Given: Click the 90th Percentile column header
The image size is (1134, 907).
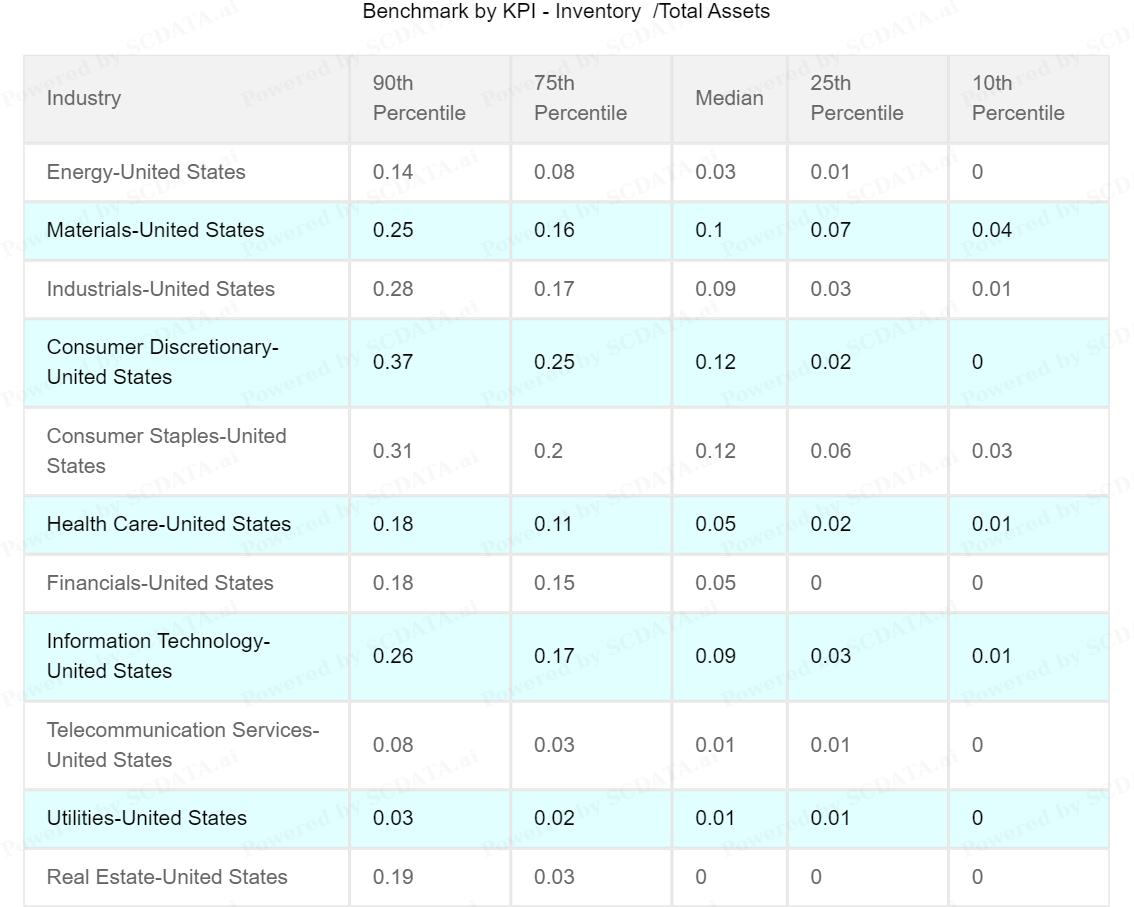Looking at the screenshot, I should [x=419, y=98].
